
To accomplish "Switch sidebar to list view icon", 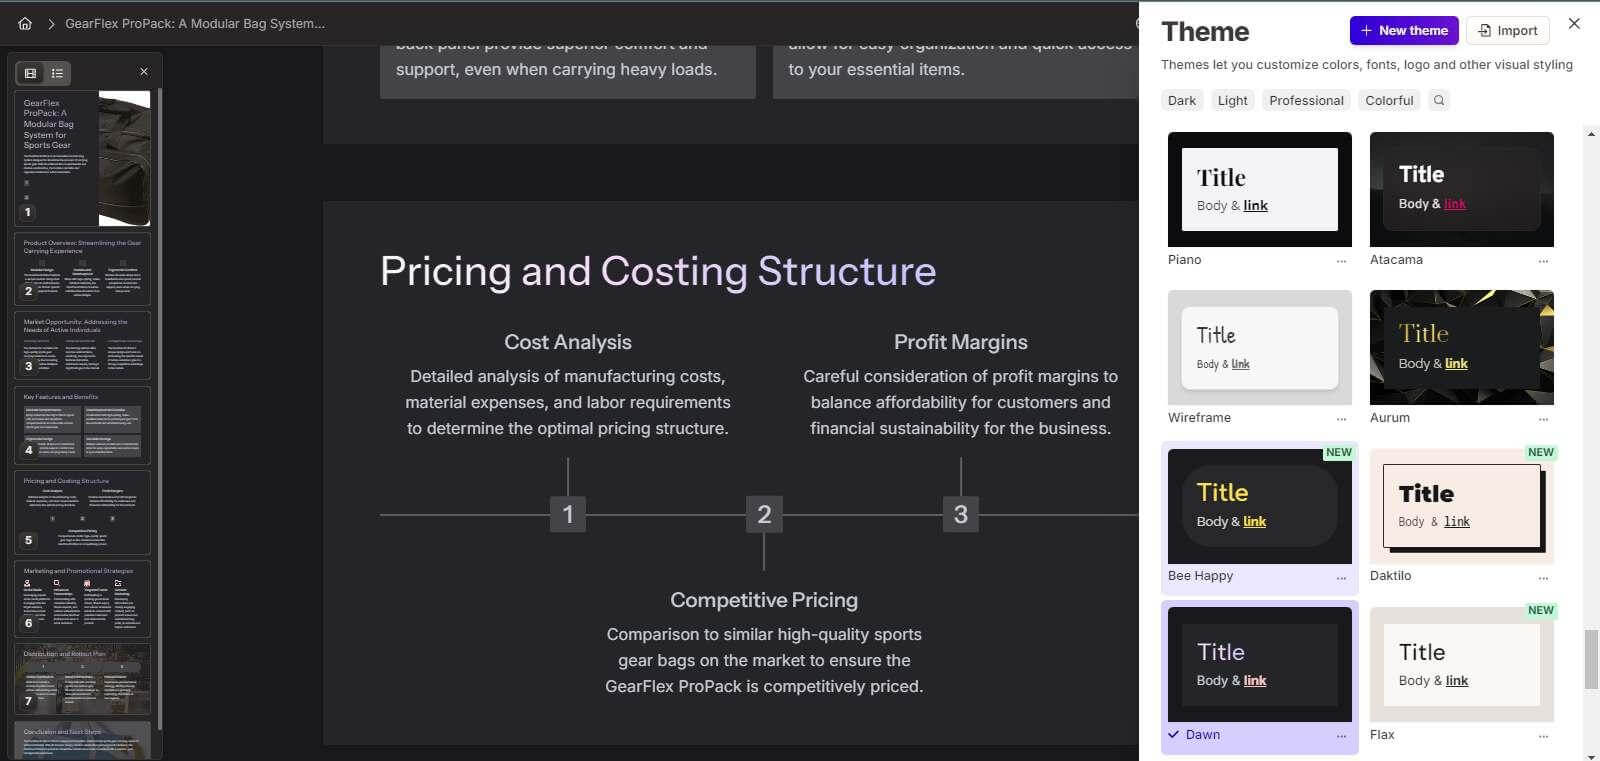I will pyautogui.click(x=57, y=73).
